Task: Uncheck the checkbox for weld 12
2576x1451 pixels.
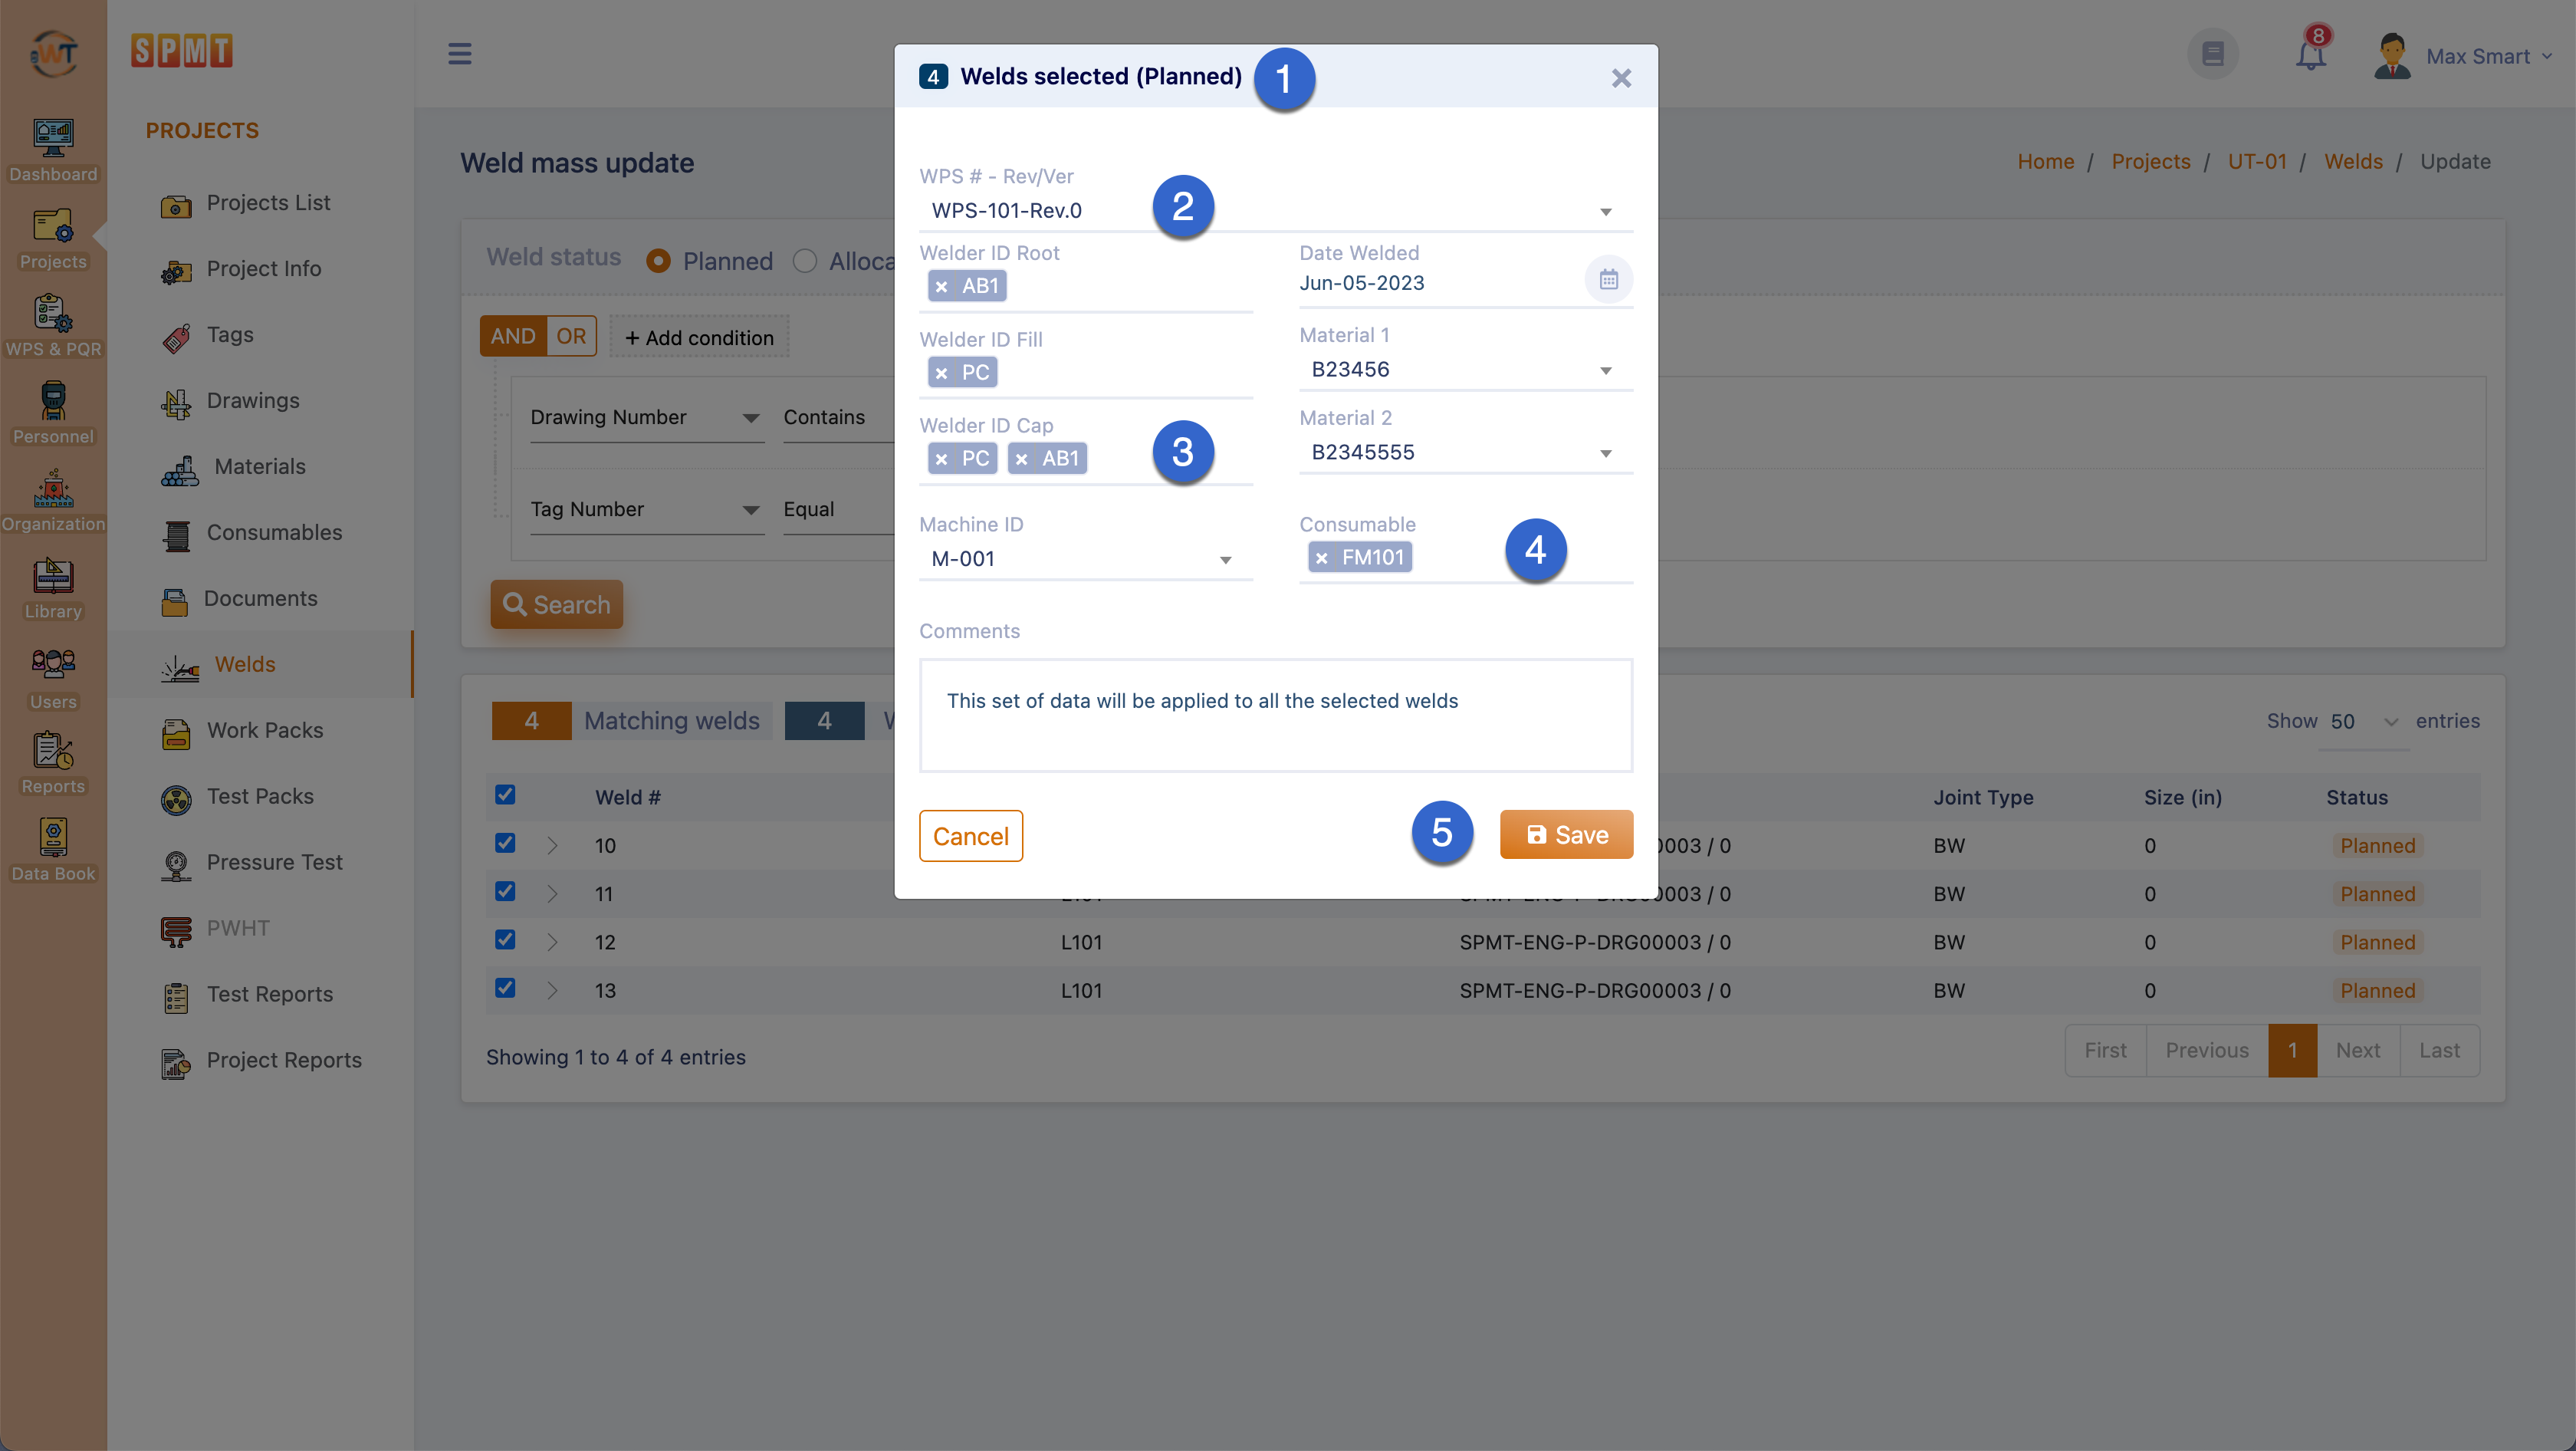Action: 505,939
